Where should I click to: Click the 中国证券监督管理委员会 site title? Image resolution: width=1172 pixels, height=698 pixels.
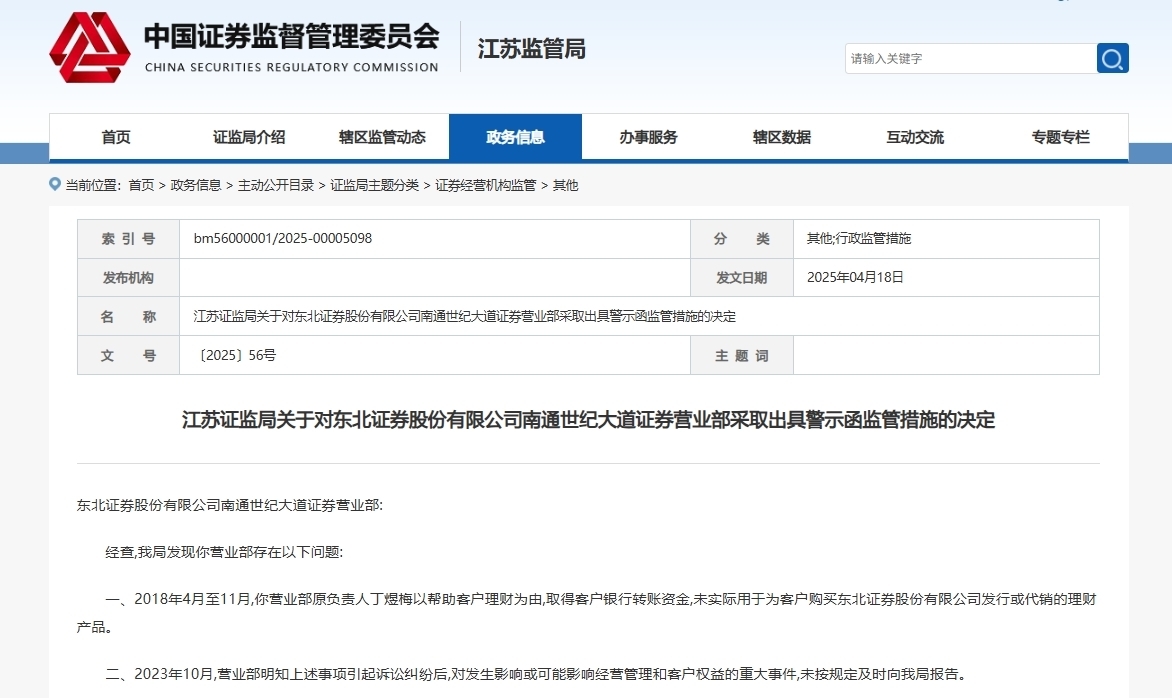[292, 36]
